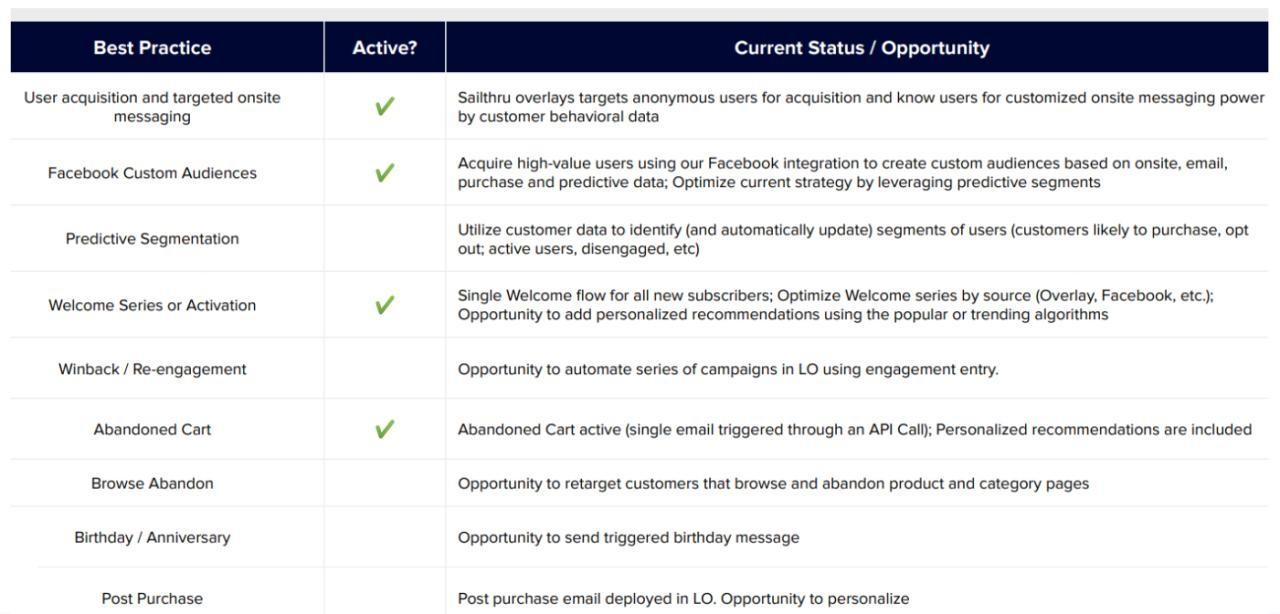Click the Abandoned Cart active status description
This screenshot has height=614, width=1280.
854,429
